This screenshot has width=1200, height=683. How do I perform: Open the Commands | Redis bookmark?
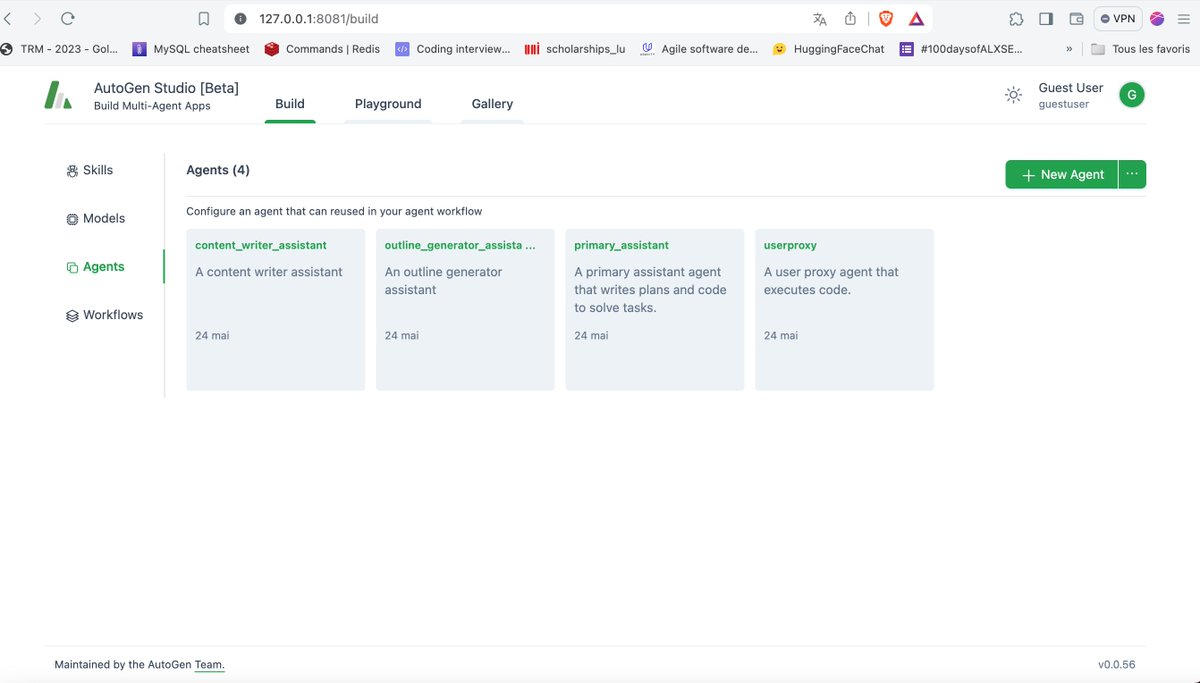pos(322,48)
